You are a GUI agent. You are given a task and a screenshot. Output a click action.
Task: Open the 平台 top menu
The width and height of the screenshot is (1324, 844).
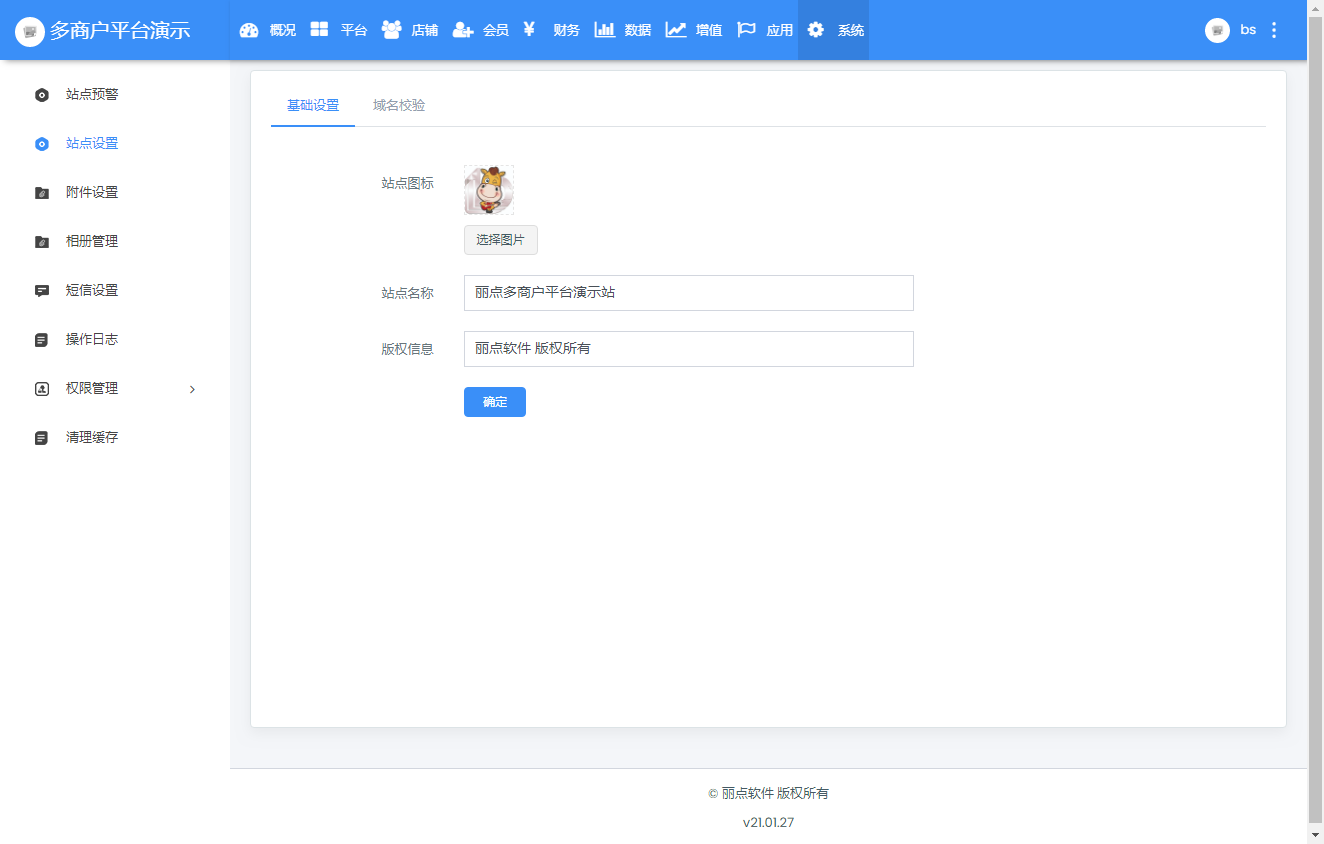(x=338, y=30)
